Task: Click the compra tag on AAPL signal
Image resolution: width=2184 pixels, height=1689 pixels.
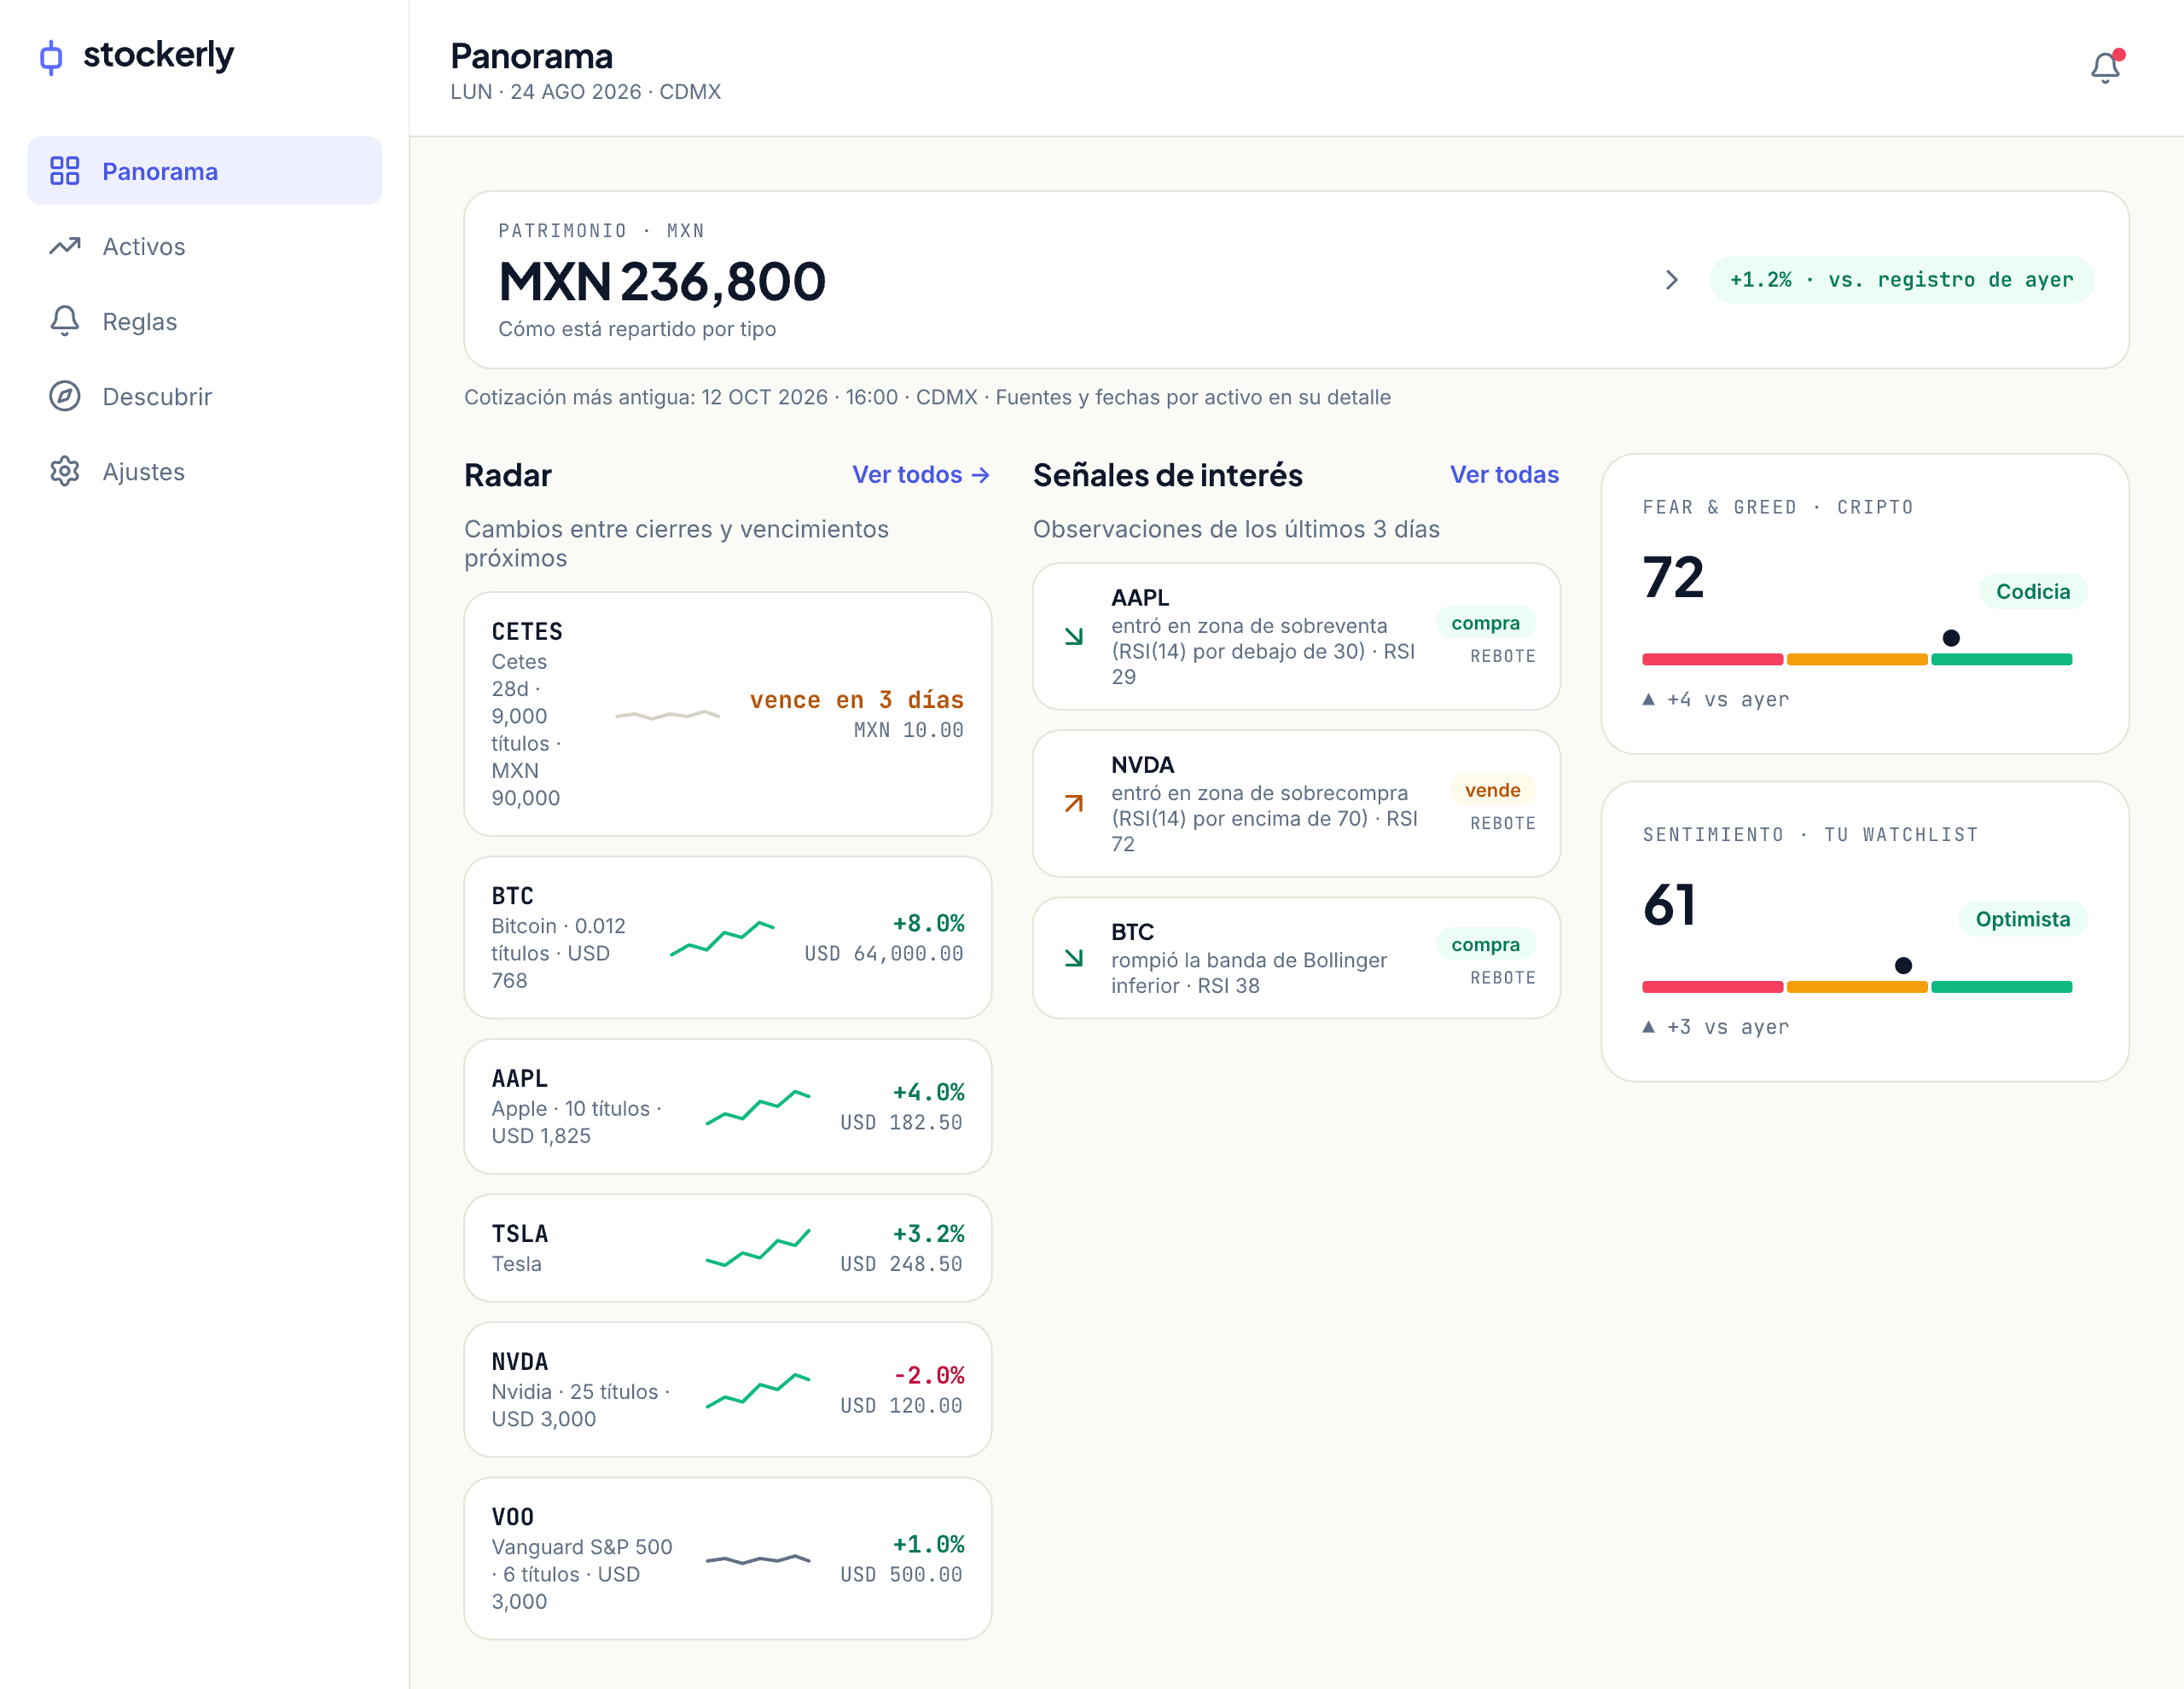Action: click(1485, 623)
